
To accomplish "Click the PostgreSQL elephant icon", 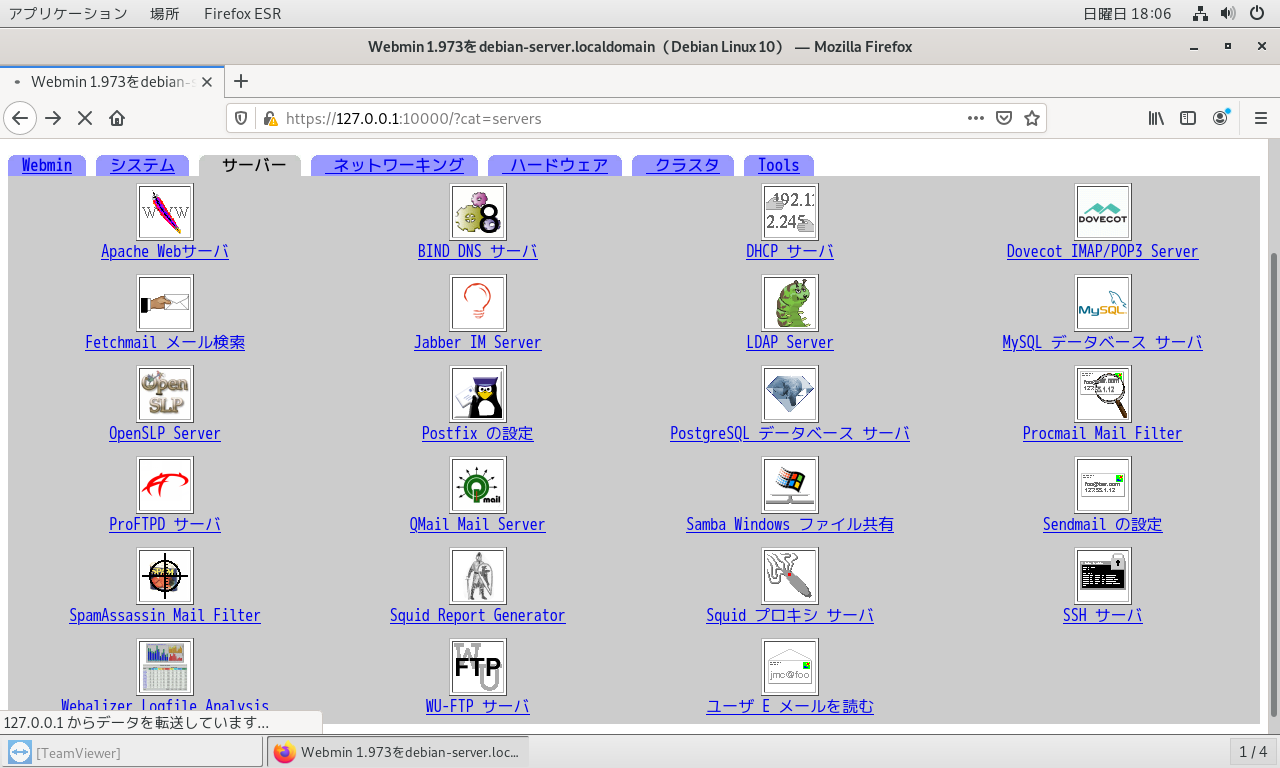I will [x=790, y=394].
